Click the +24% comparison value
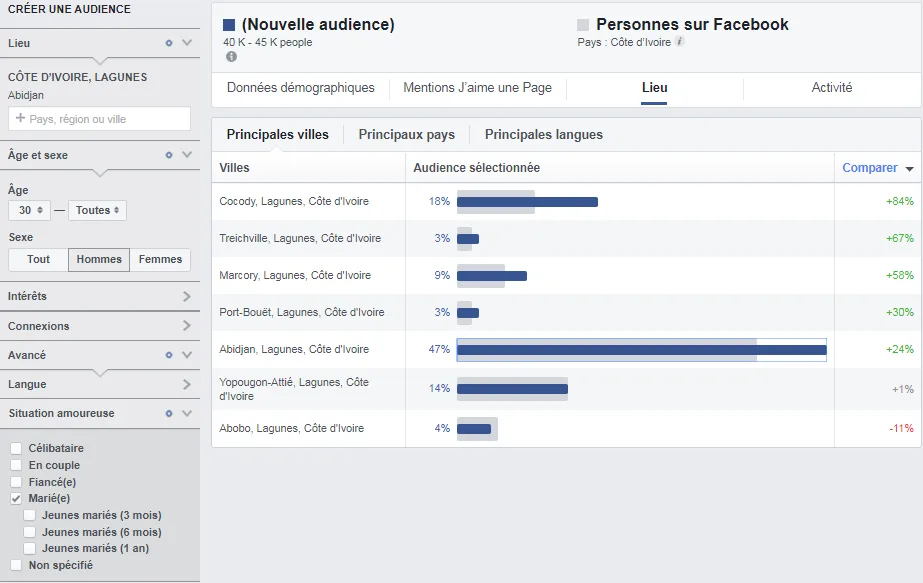Screen dimensions: 923x583 899,349
